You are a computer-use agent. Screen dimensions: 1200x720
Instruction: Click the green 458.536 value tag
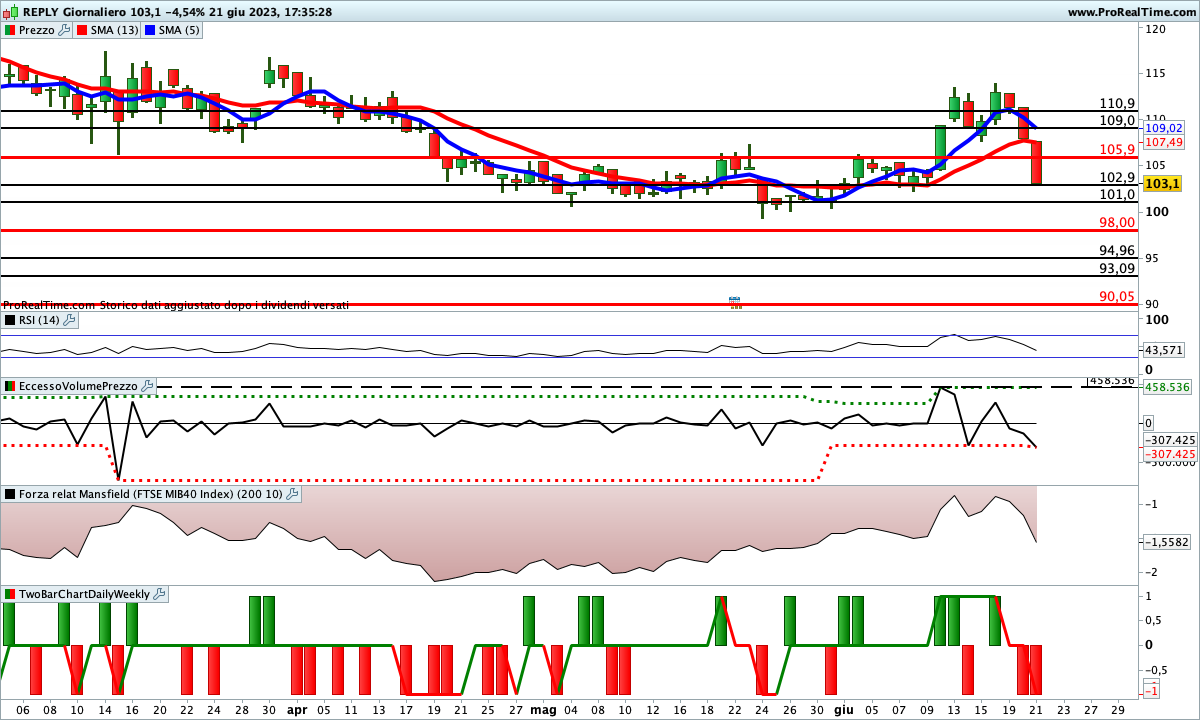pos(1166,386)
